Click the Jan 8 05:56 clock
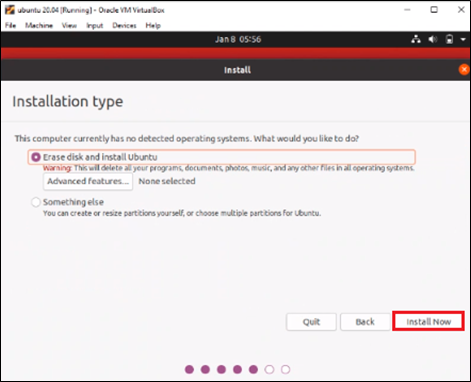This screenshot has width=471, height=382. [238, 39]
